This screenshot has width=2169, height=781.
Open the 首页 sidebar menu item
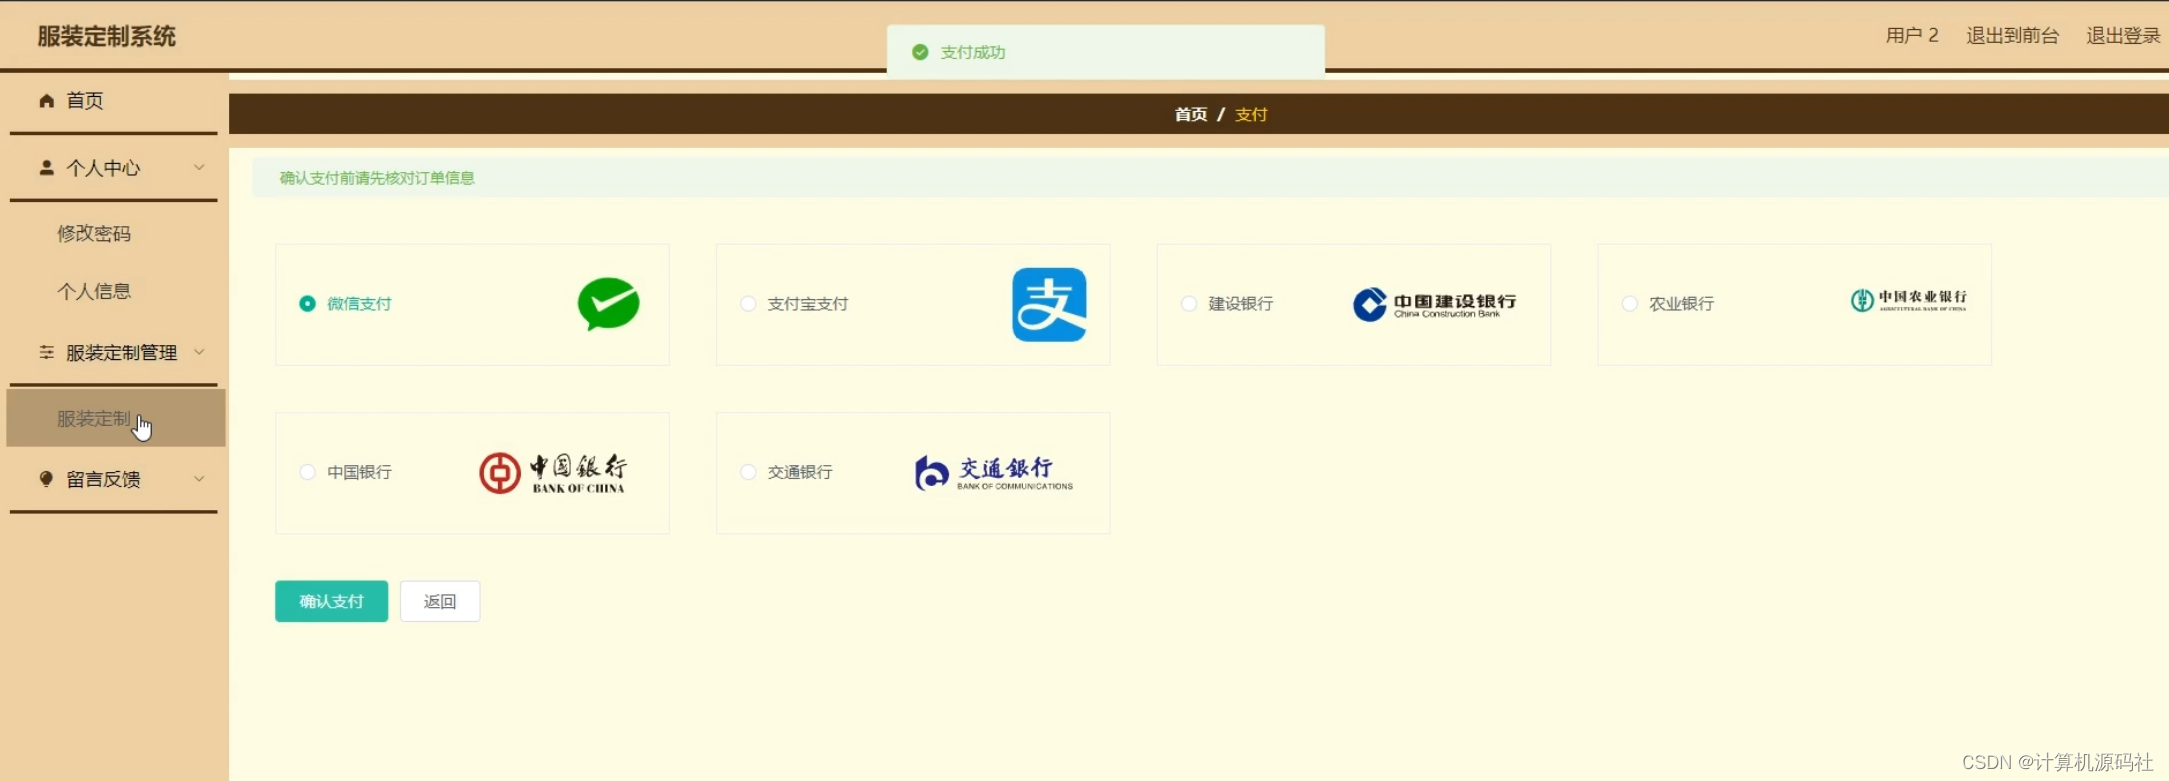(x=114, y=101)
